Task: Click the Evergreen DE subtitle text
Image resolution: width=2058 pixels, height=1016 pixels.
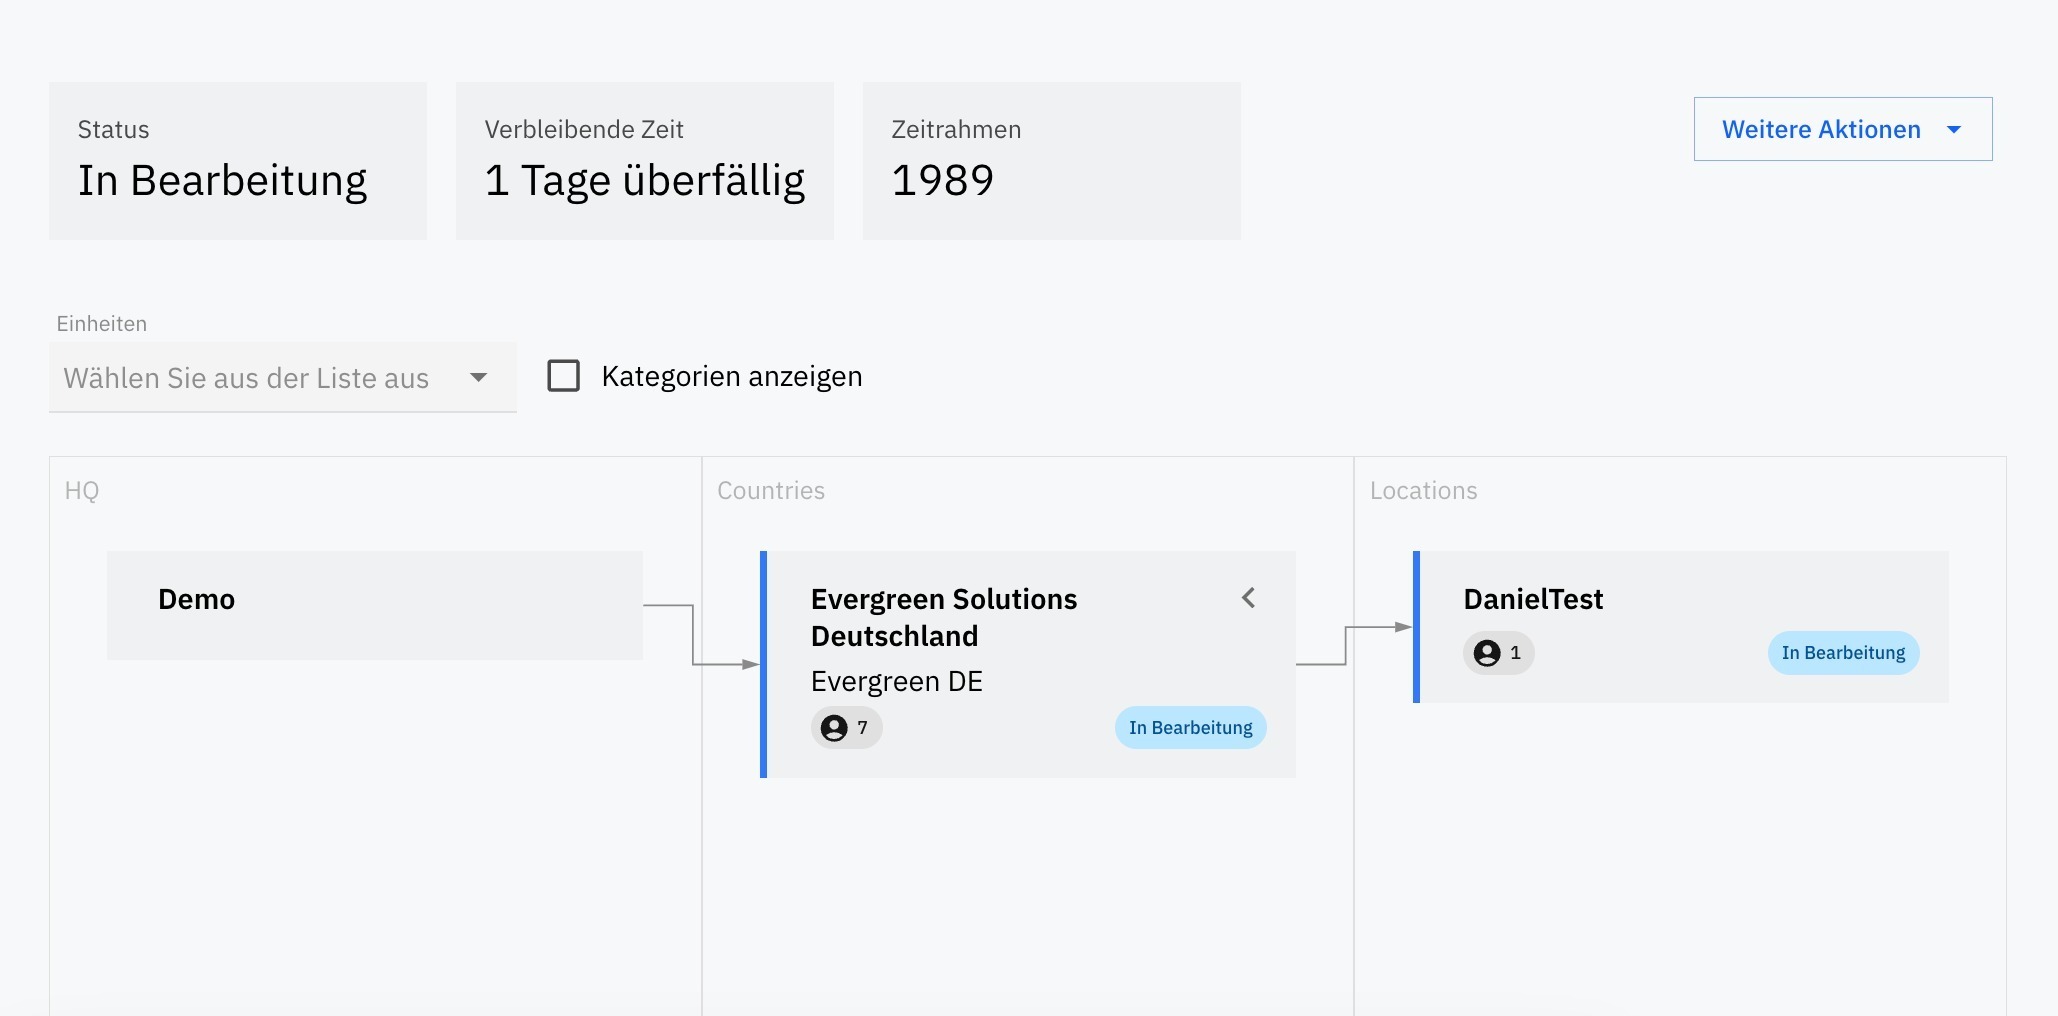Action: (x=896, y=681)
